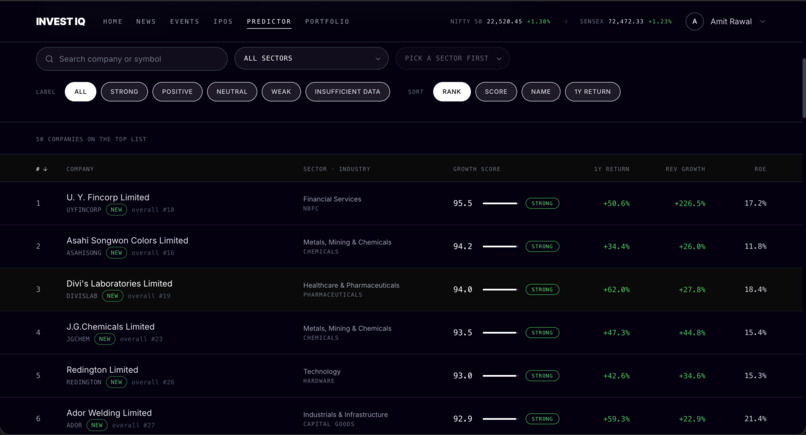Click the Rev Growth column header
This screenshot has width=806, height=435.
685,169
